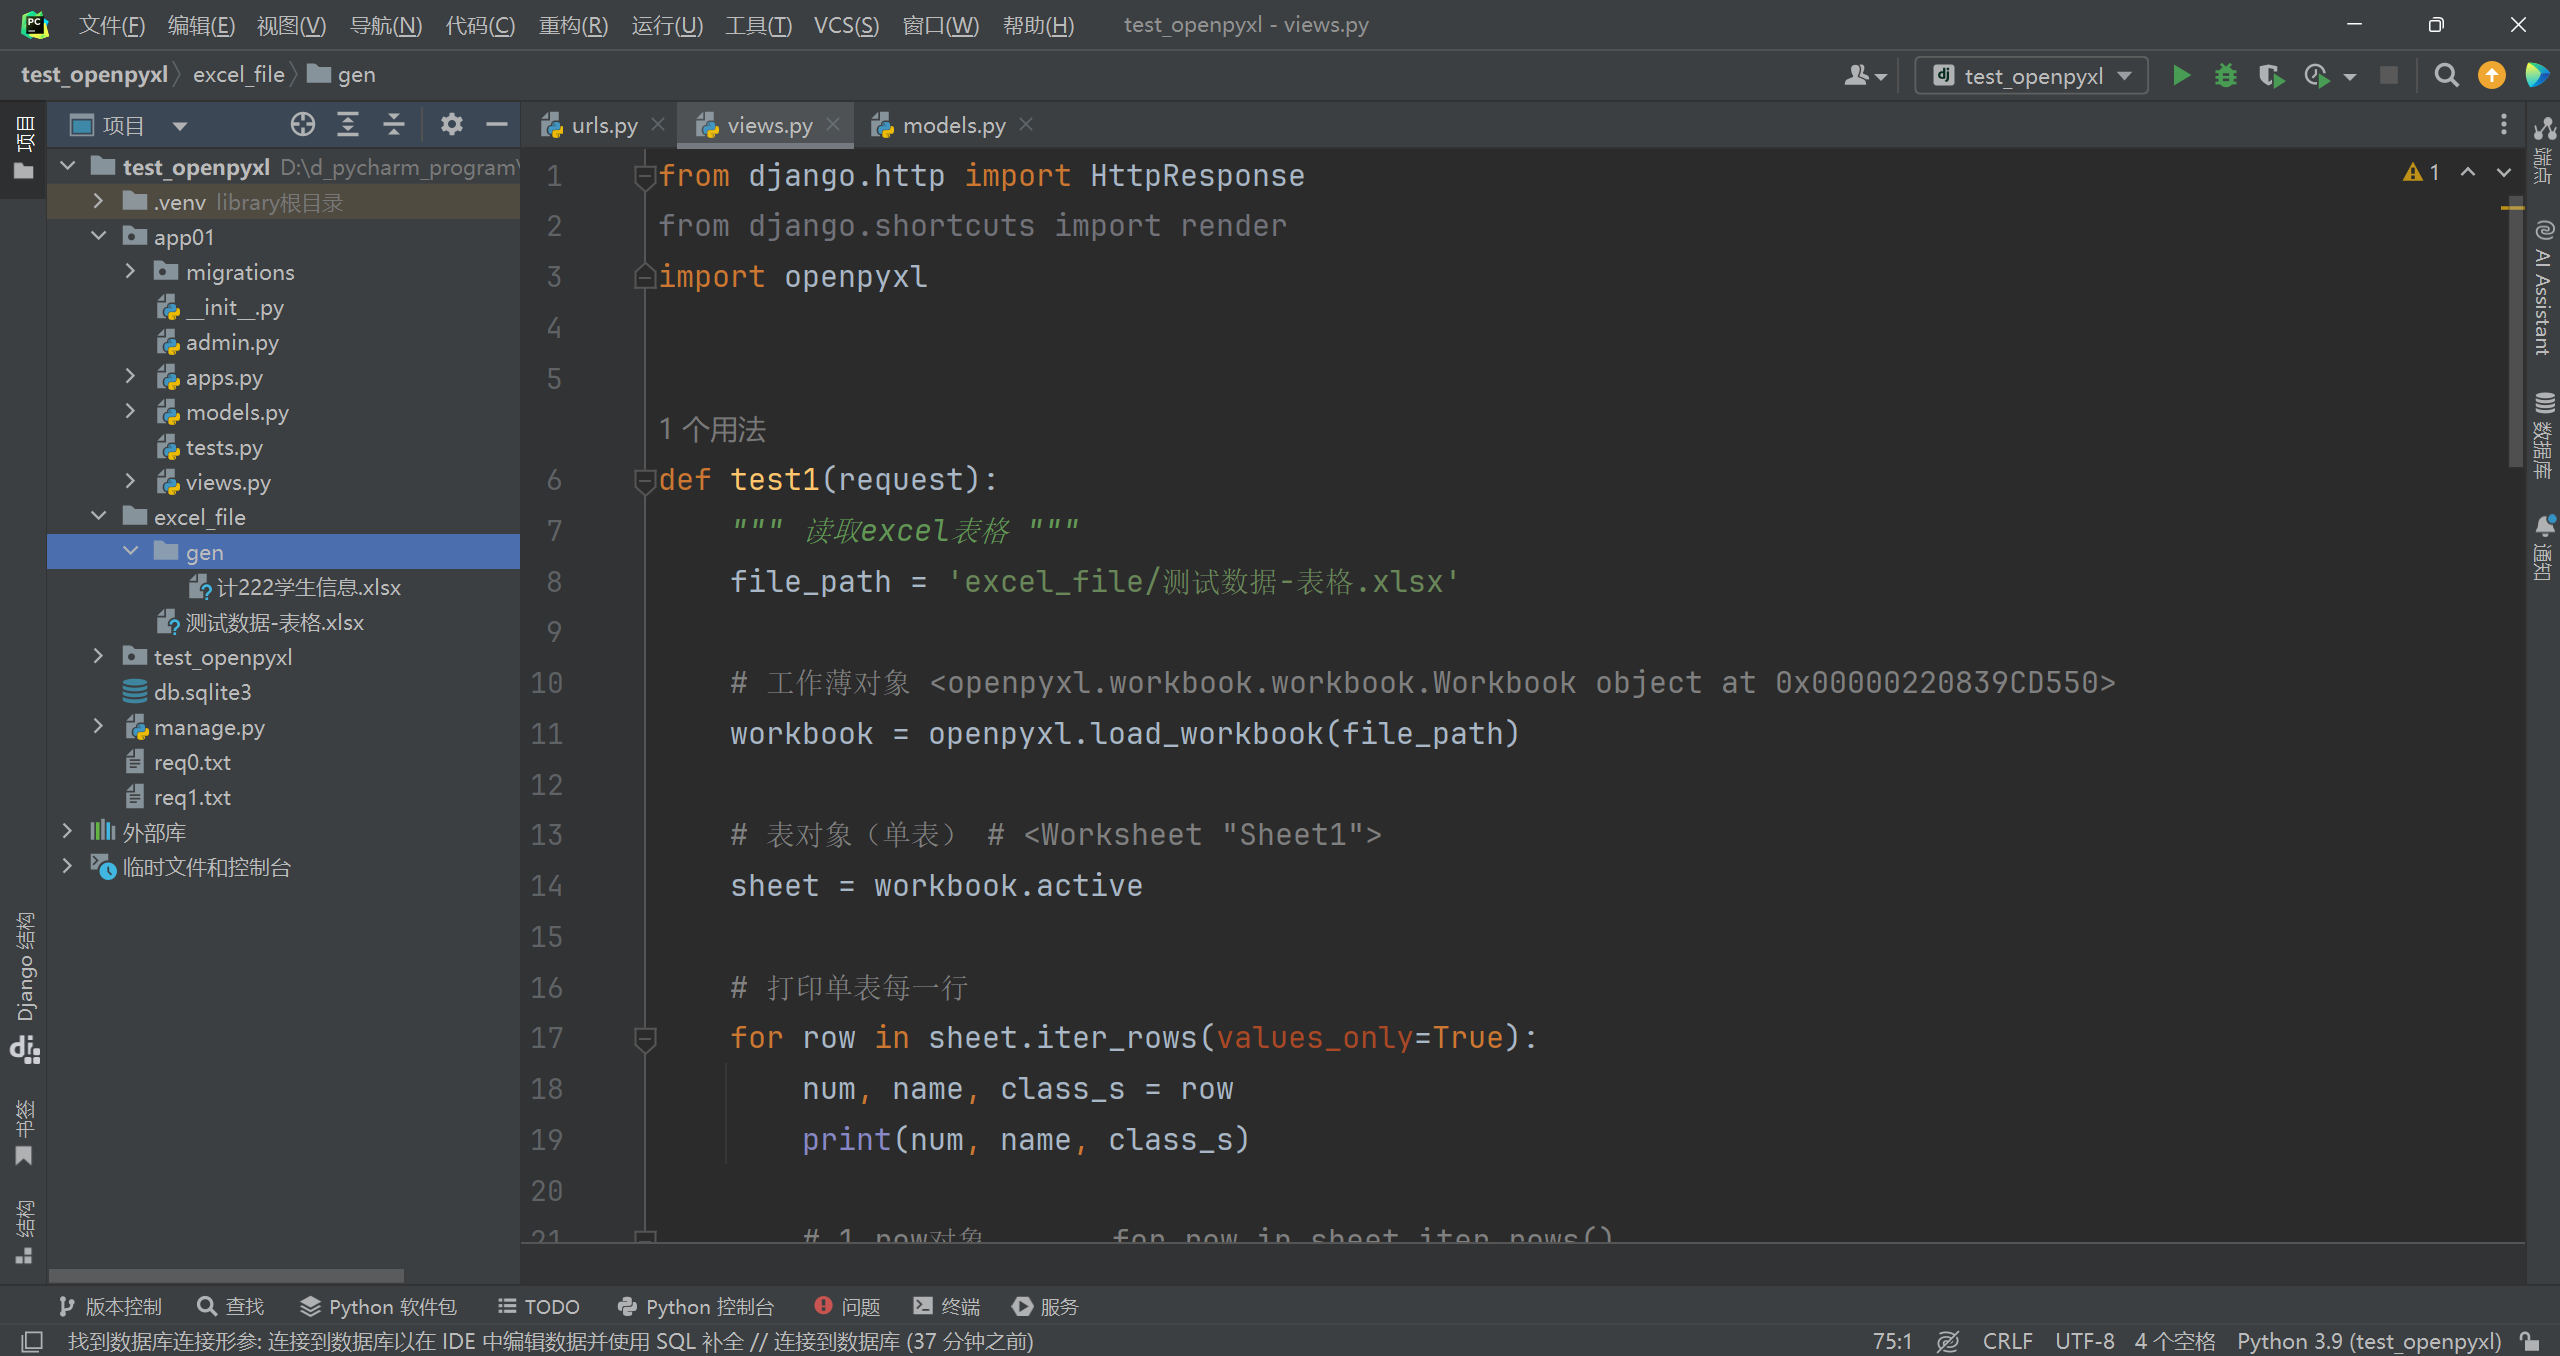The width and height of the screenshot is (2560, 1356).
Task: Open editor tabs more options menu
Action: click(x=2503, y=124)
